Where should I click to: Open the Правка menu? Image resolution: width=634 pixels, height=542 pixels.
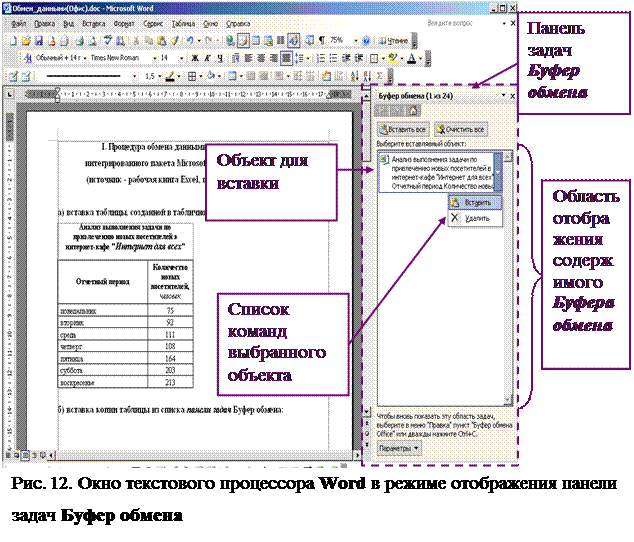point(44,23)
